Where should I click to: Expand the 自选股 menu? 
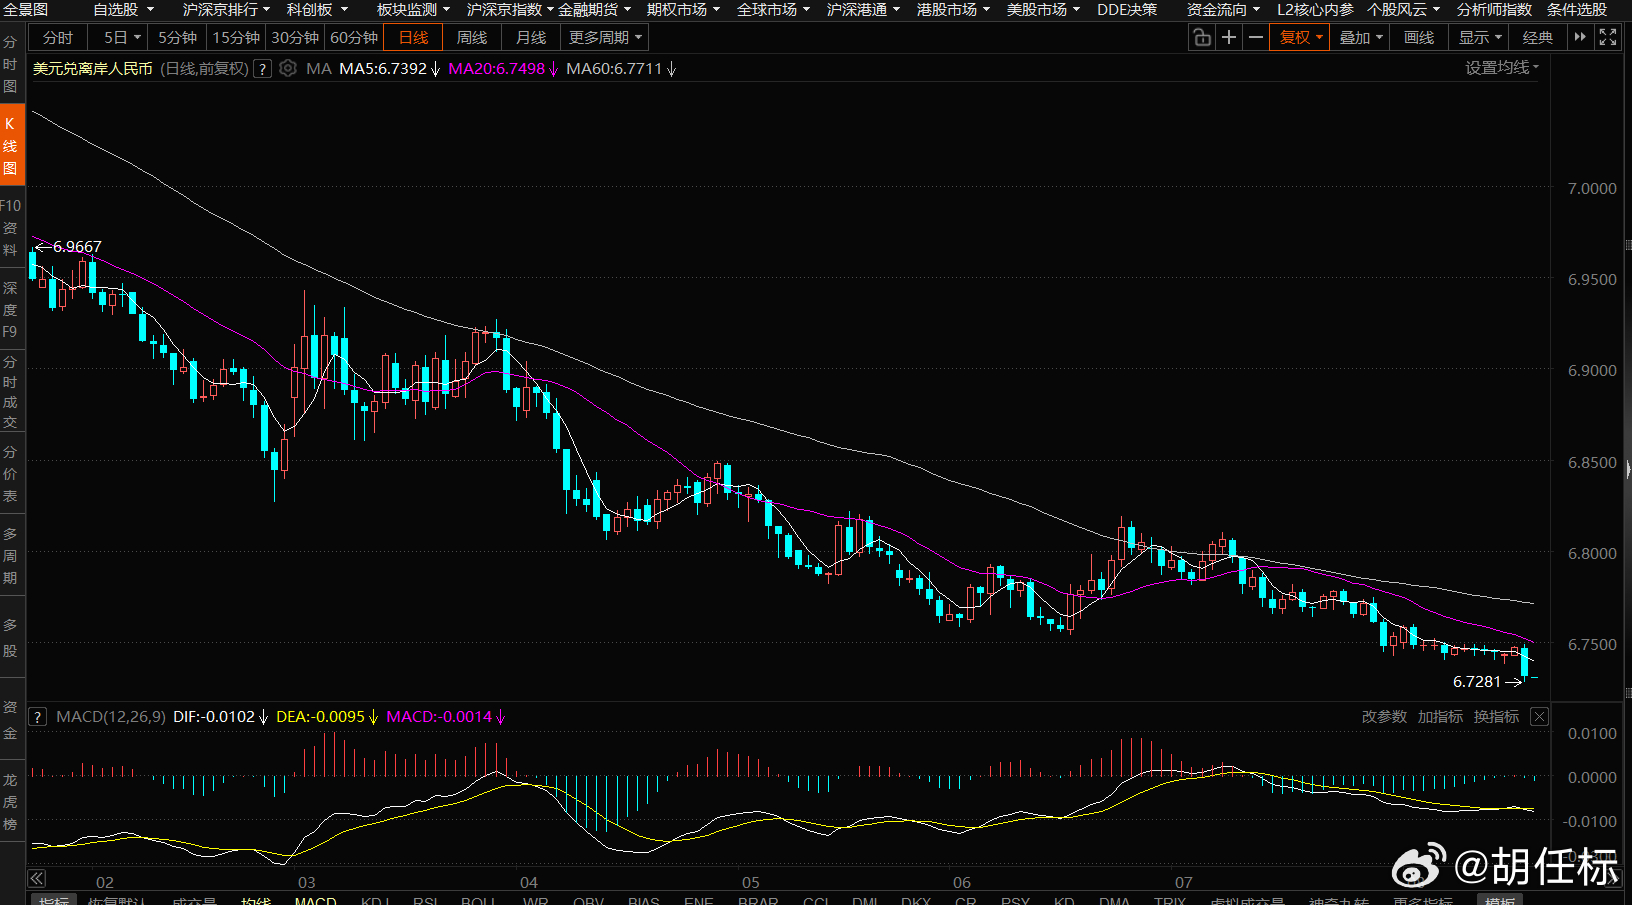[x=123, y=10]
